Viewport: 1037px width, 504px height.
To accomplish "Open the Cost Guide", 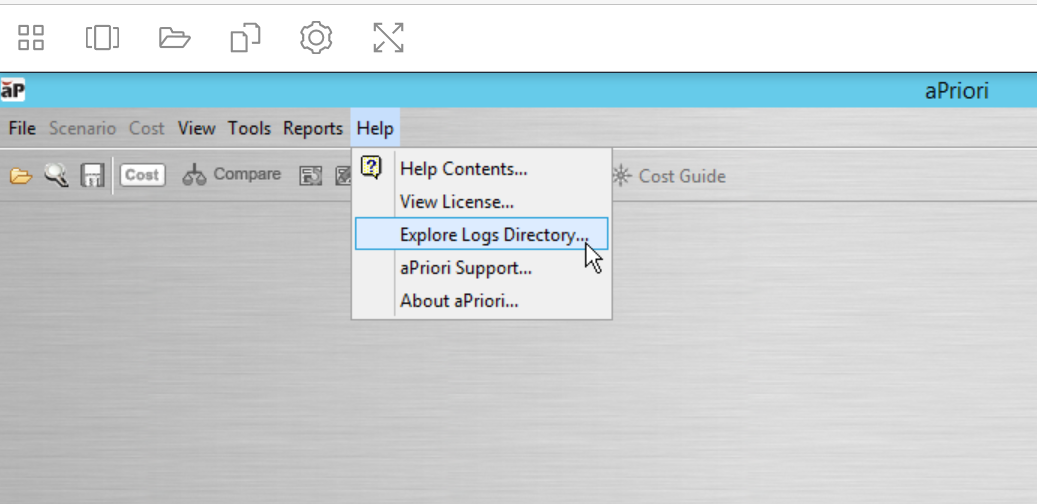I will pos(669,176).
